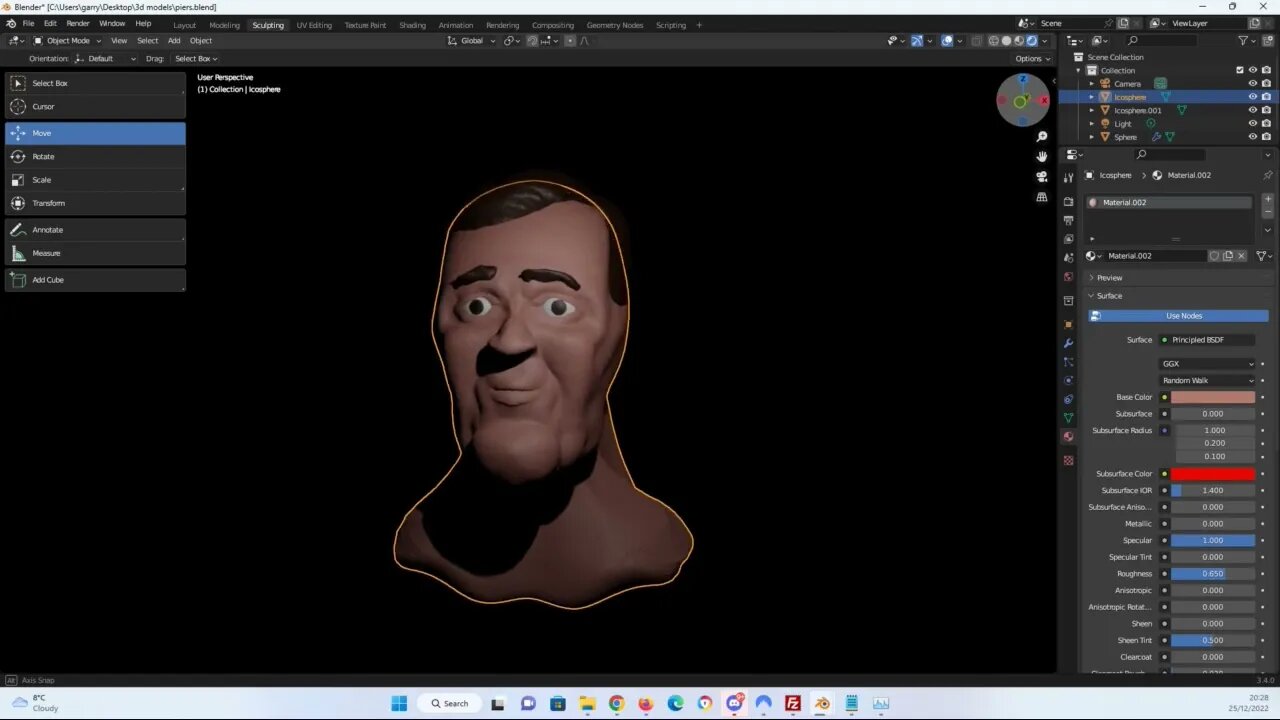Switch to the Shading workspace tab

412,25
